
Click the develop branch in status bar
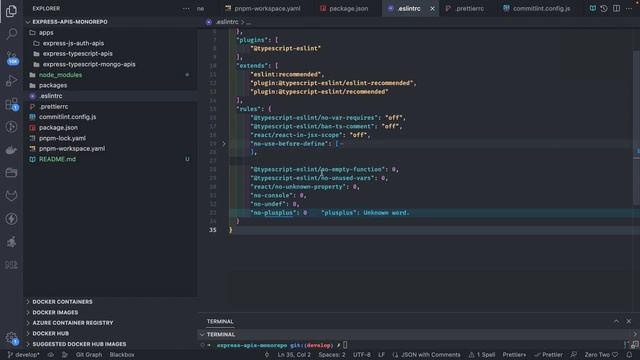(24, 355)
